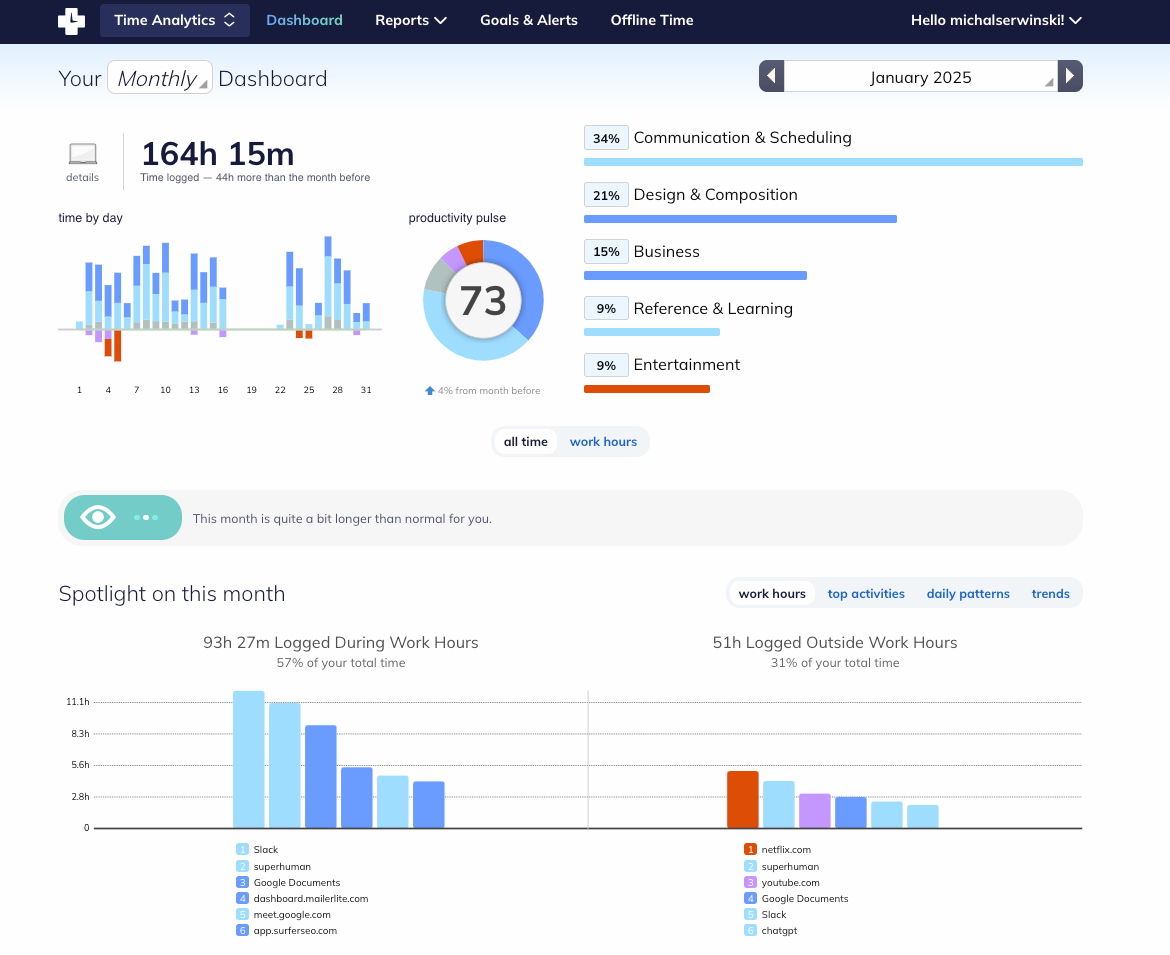This screenshot has height=955, width=1170.
Task: Navigate to Offline Time
Action: pyautogui.click(x=651, y=20)
